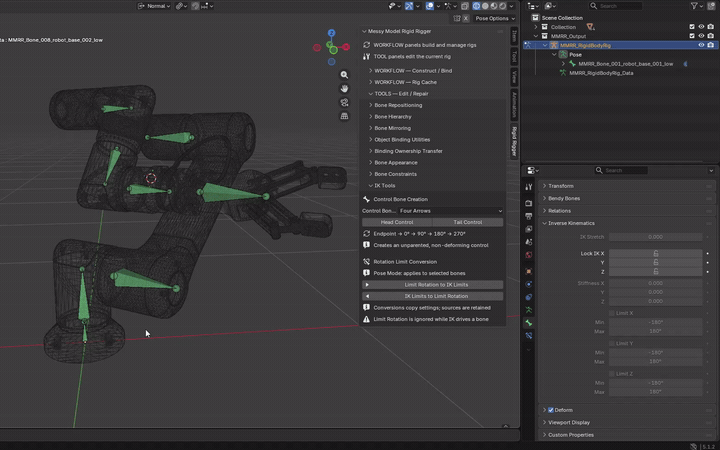This screenshot has width=720, height=450.
Task: Click IK Limits to Limit Rotation button
Action: tap(433, 296)
